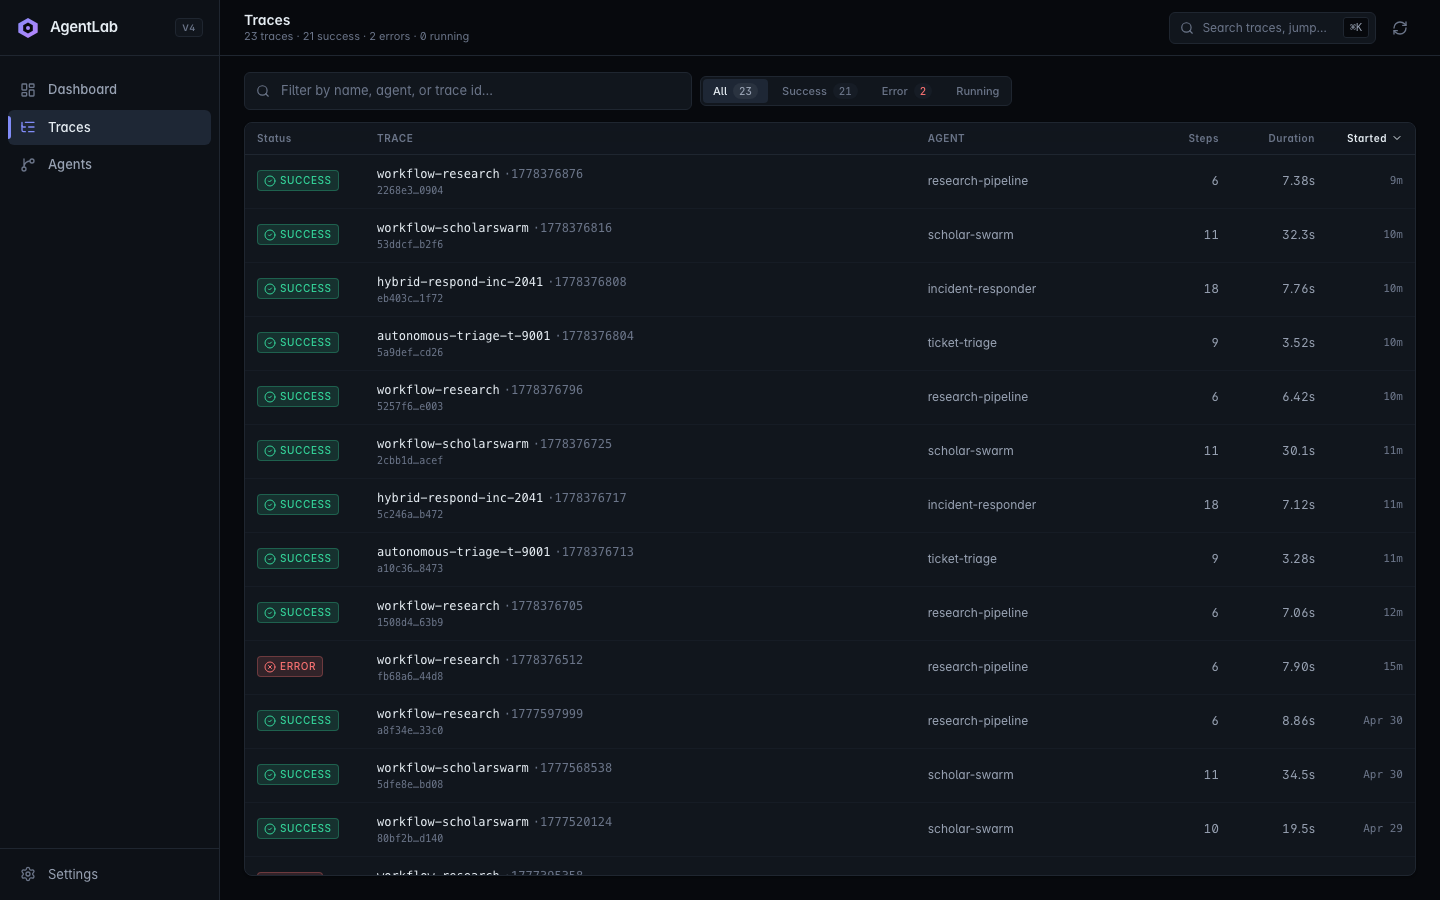This screenshot has height=900, width=1440.
Task: Click the magnifier icon in global search
Action: click(x=1187, y=28)
